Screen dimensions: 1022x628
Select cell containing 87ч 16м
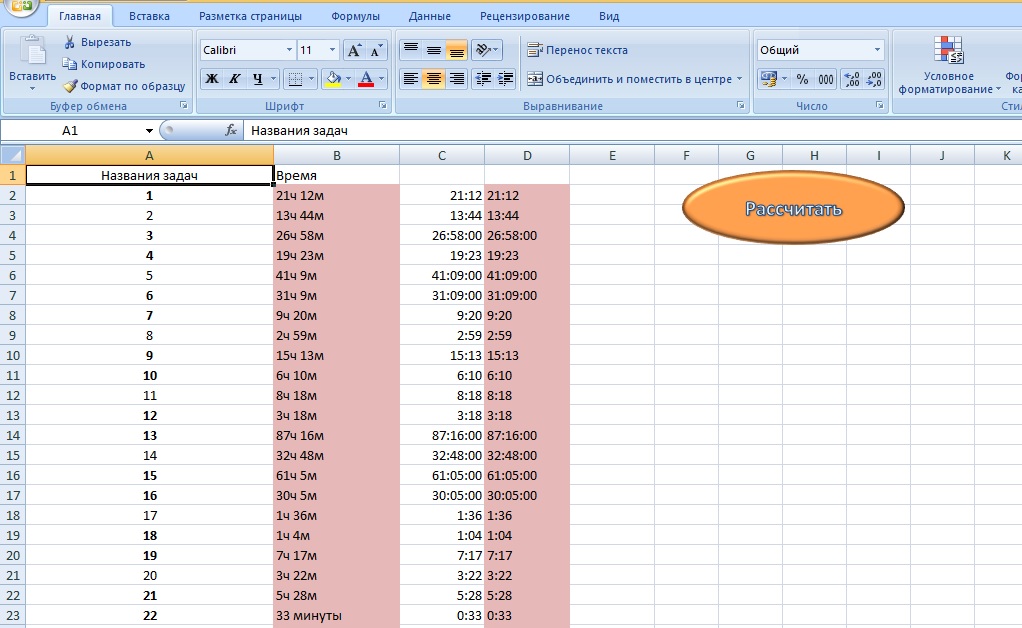(336, 436)
